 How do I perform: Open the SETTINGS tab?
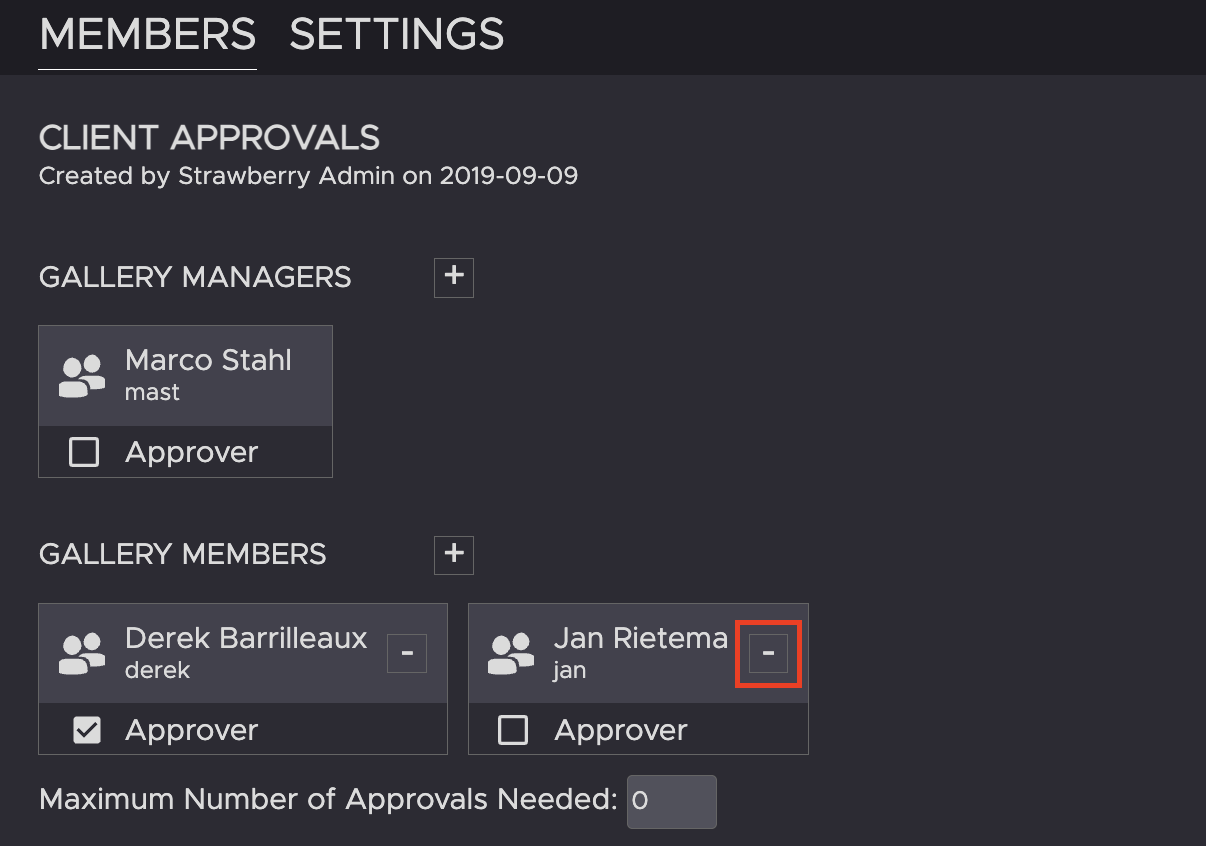pyautogui.click(x=396, y=35)
